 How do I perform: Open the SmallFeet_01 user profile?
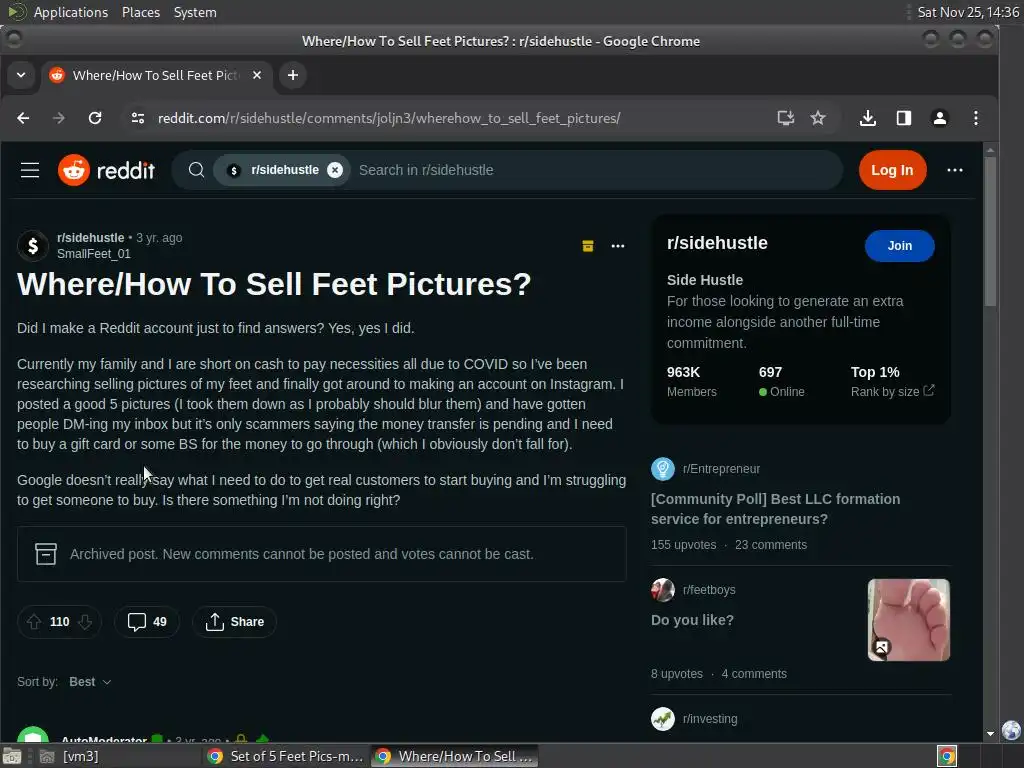tap(93, 253)
